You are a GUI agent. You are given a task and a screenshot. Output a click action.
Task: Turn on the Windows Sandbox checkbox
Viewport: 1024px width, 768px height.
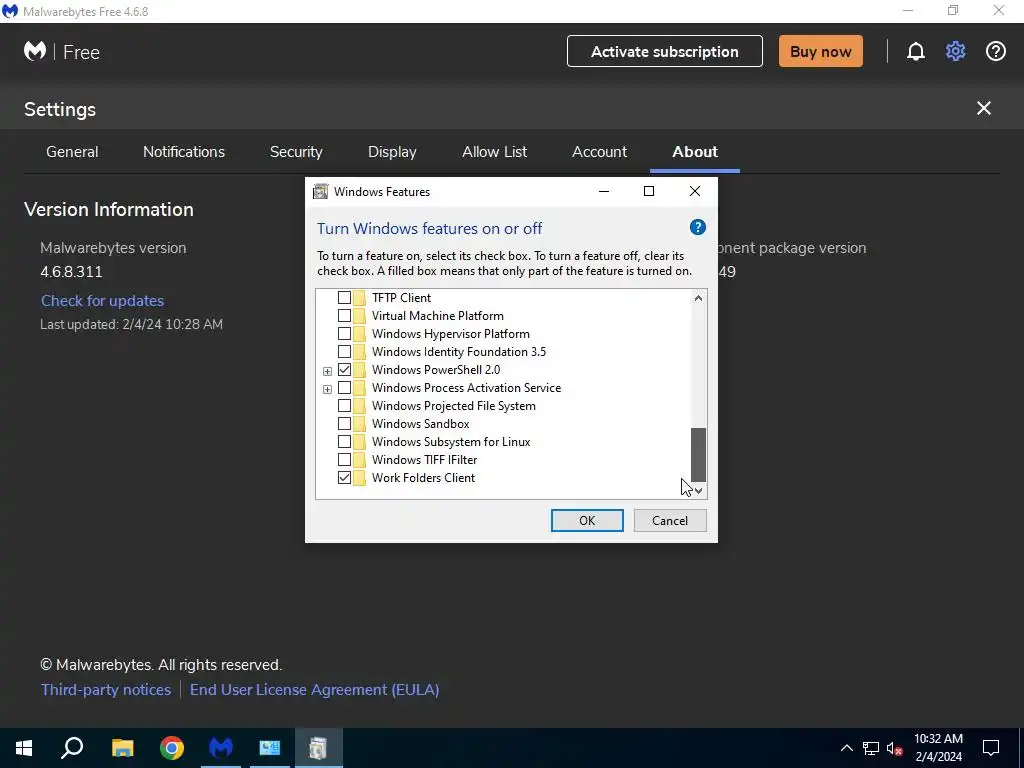pyautogui.click(x=344, y=424)
